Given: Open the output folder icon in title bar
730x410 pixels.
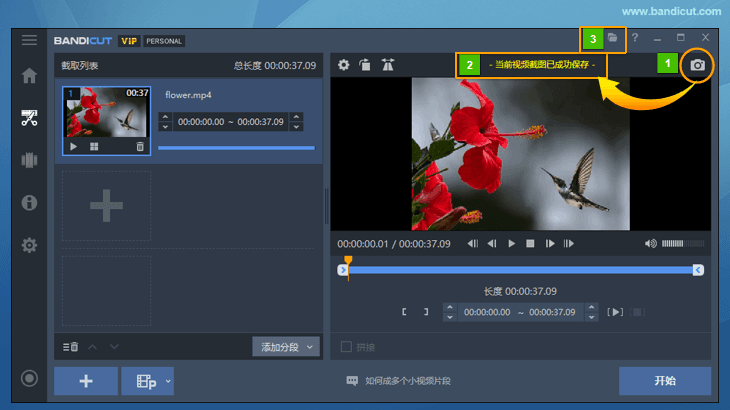Looking at the screenshot, I should 612,38.
